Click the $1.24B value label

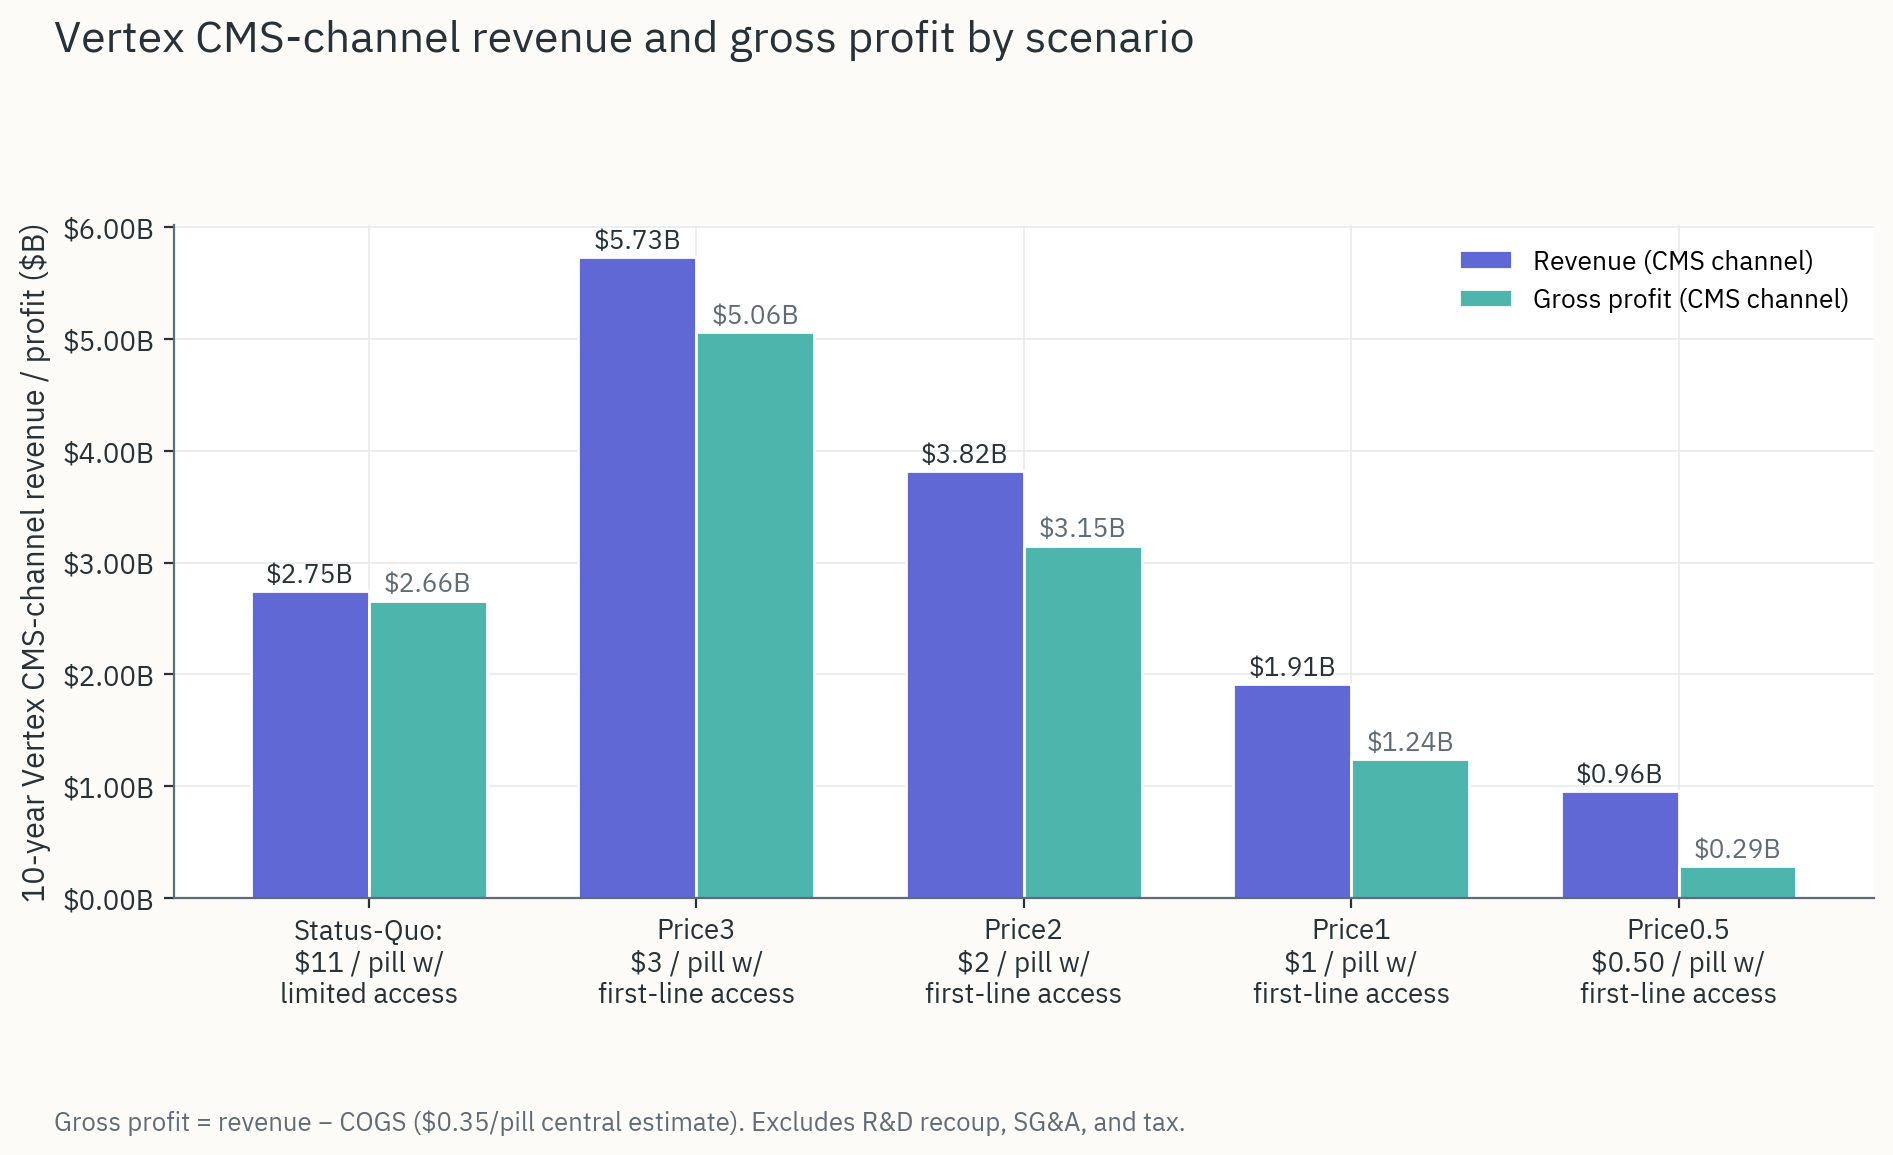pyautogui.click(x=1410, y=742)
